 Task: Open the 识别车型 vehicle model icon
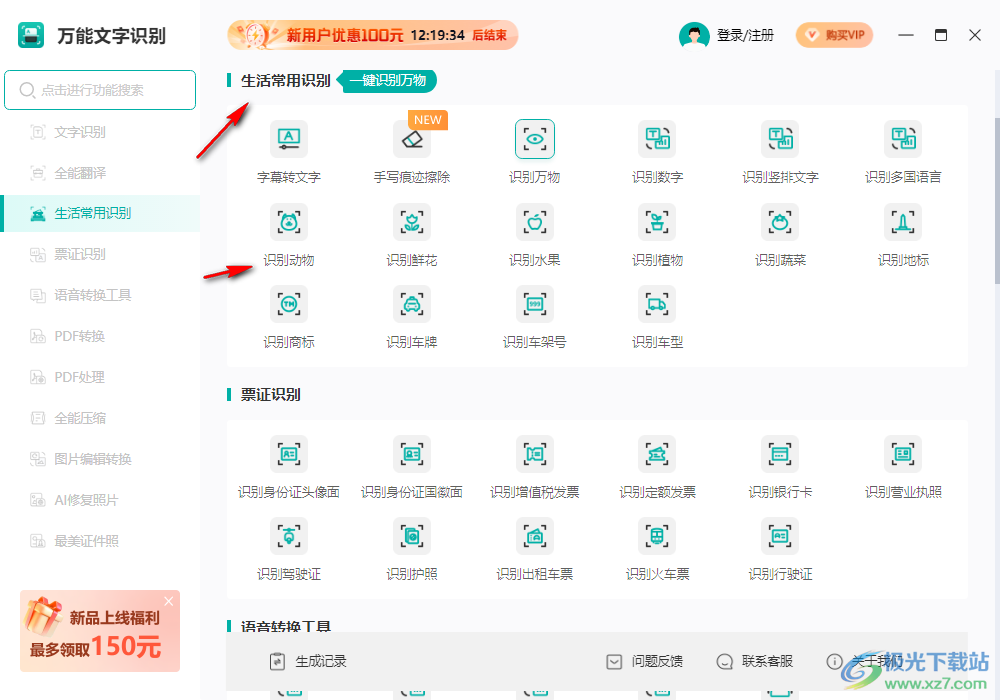pos(658,304)
